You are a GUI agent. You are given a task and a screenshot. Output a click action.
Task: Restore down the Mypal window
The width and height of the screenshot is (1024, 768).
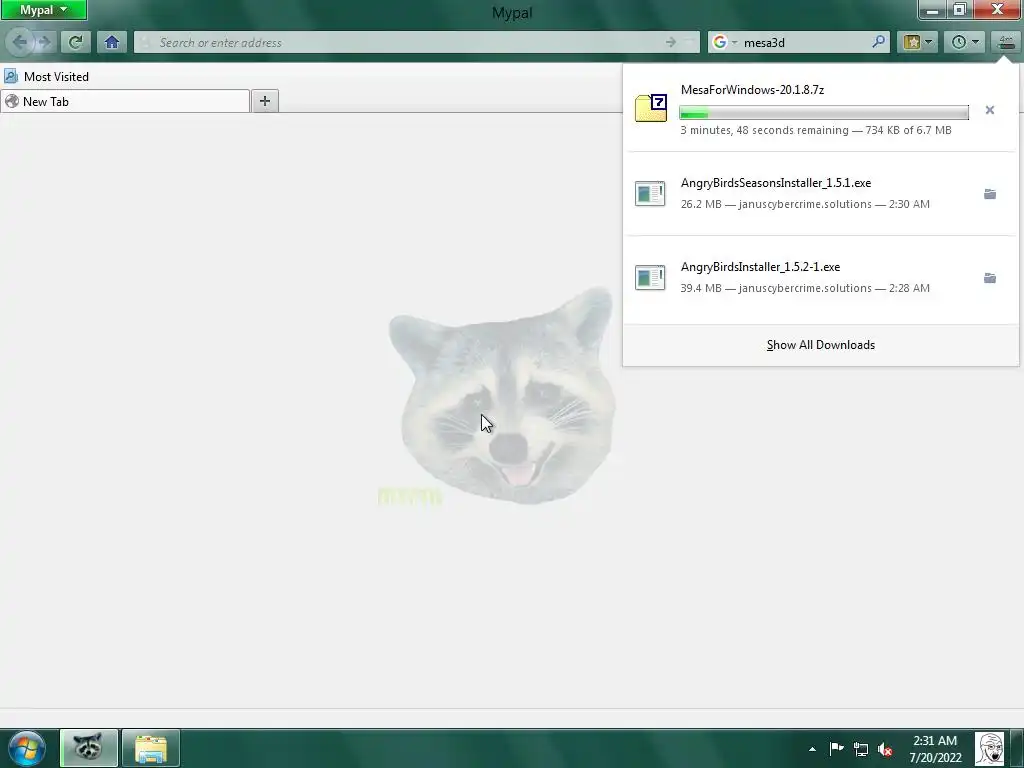coord(959,9)
